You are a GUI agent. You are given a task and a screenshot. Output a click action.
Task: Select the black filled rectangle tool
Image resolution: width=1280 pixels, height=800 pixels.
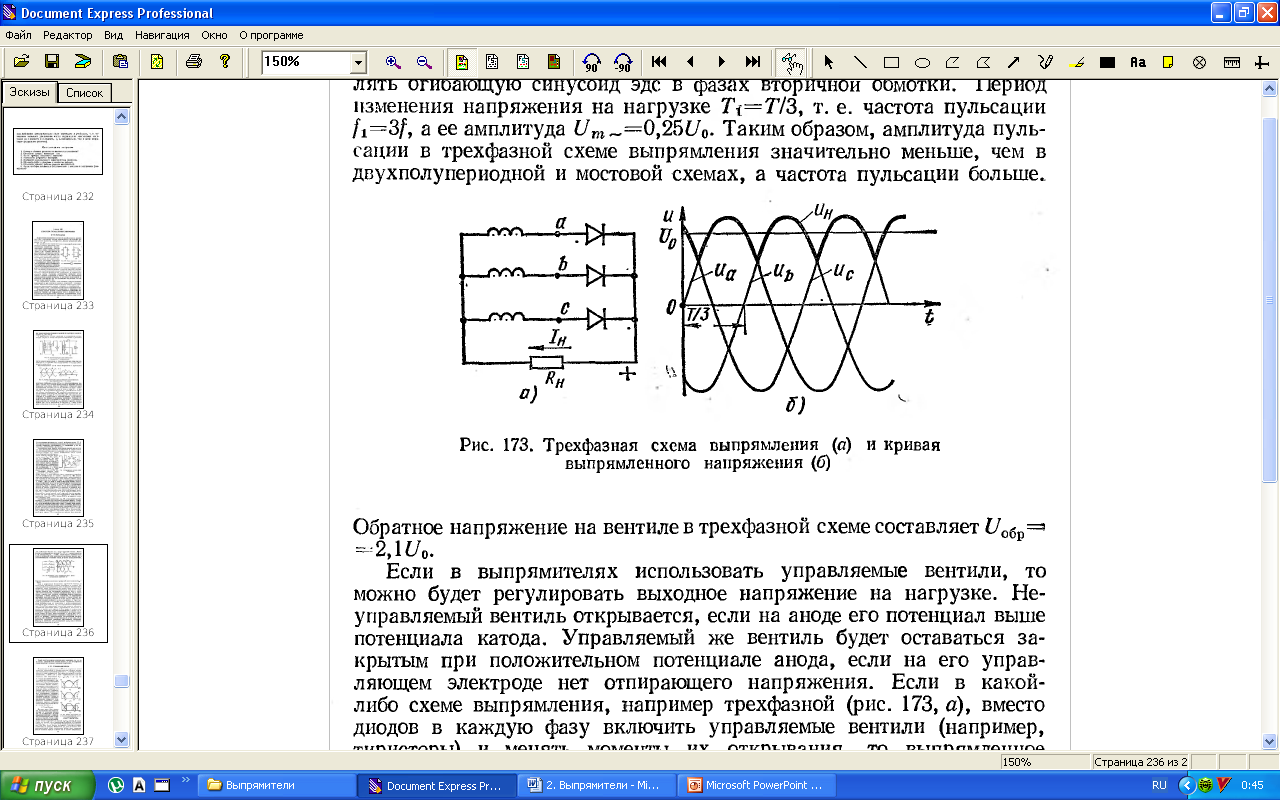(1107, 61)
